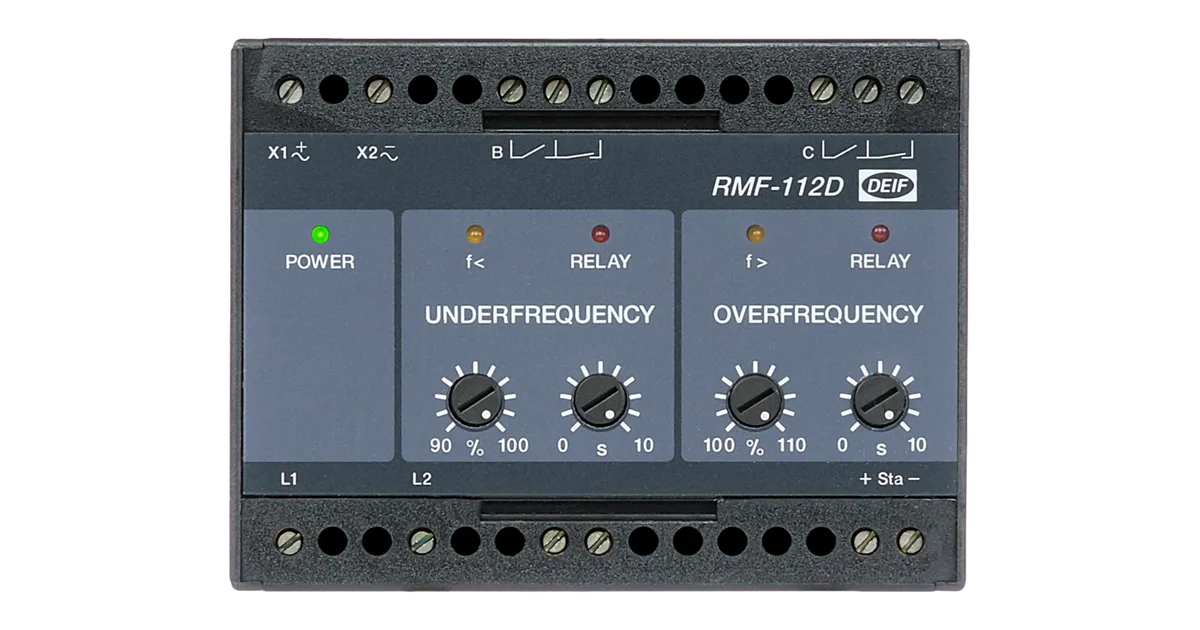Viewport: 1200px width, 630px height.
Task: Click the RELAY label in underfrequency panel
Action: pyautogui.click(x=600, y=262)
